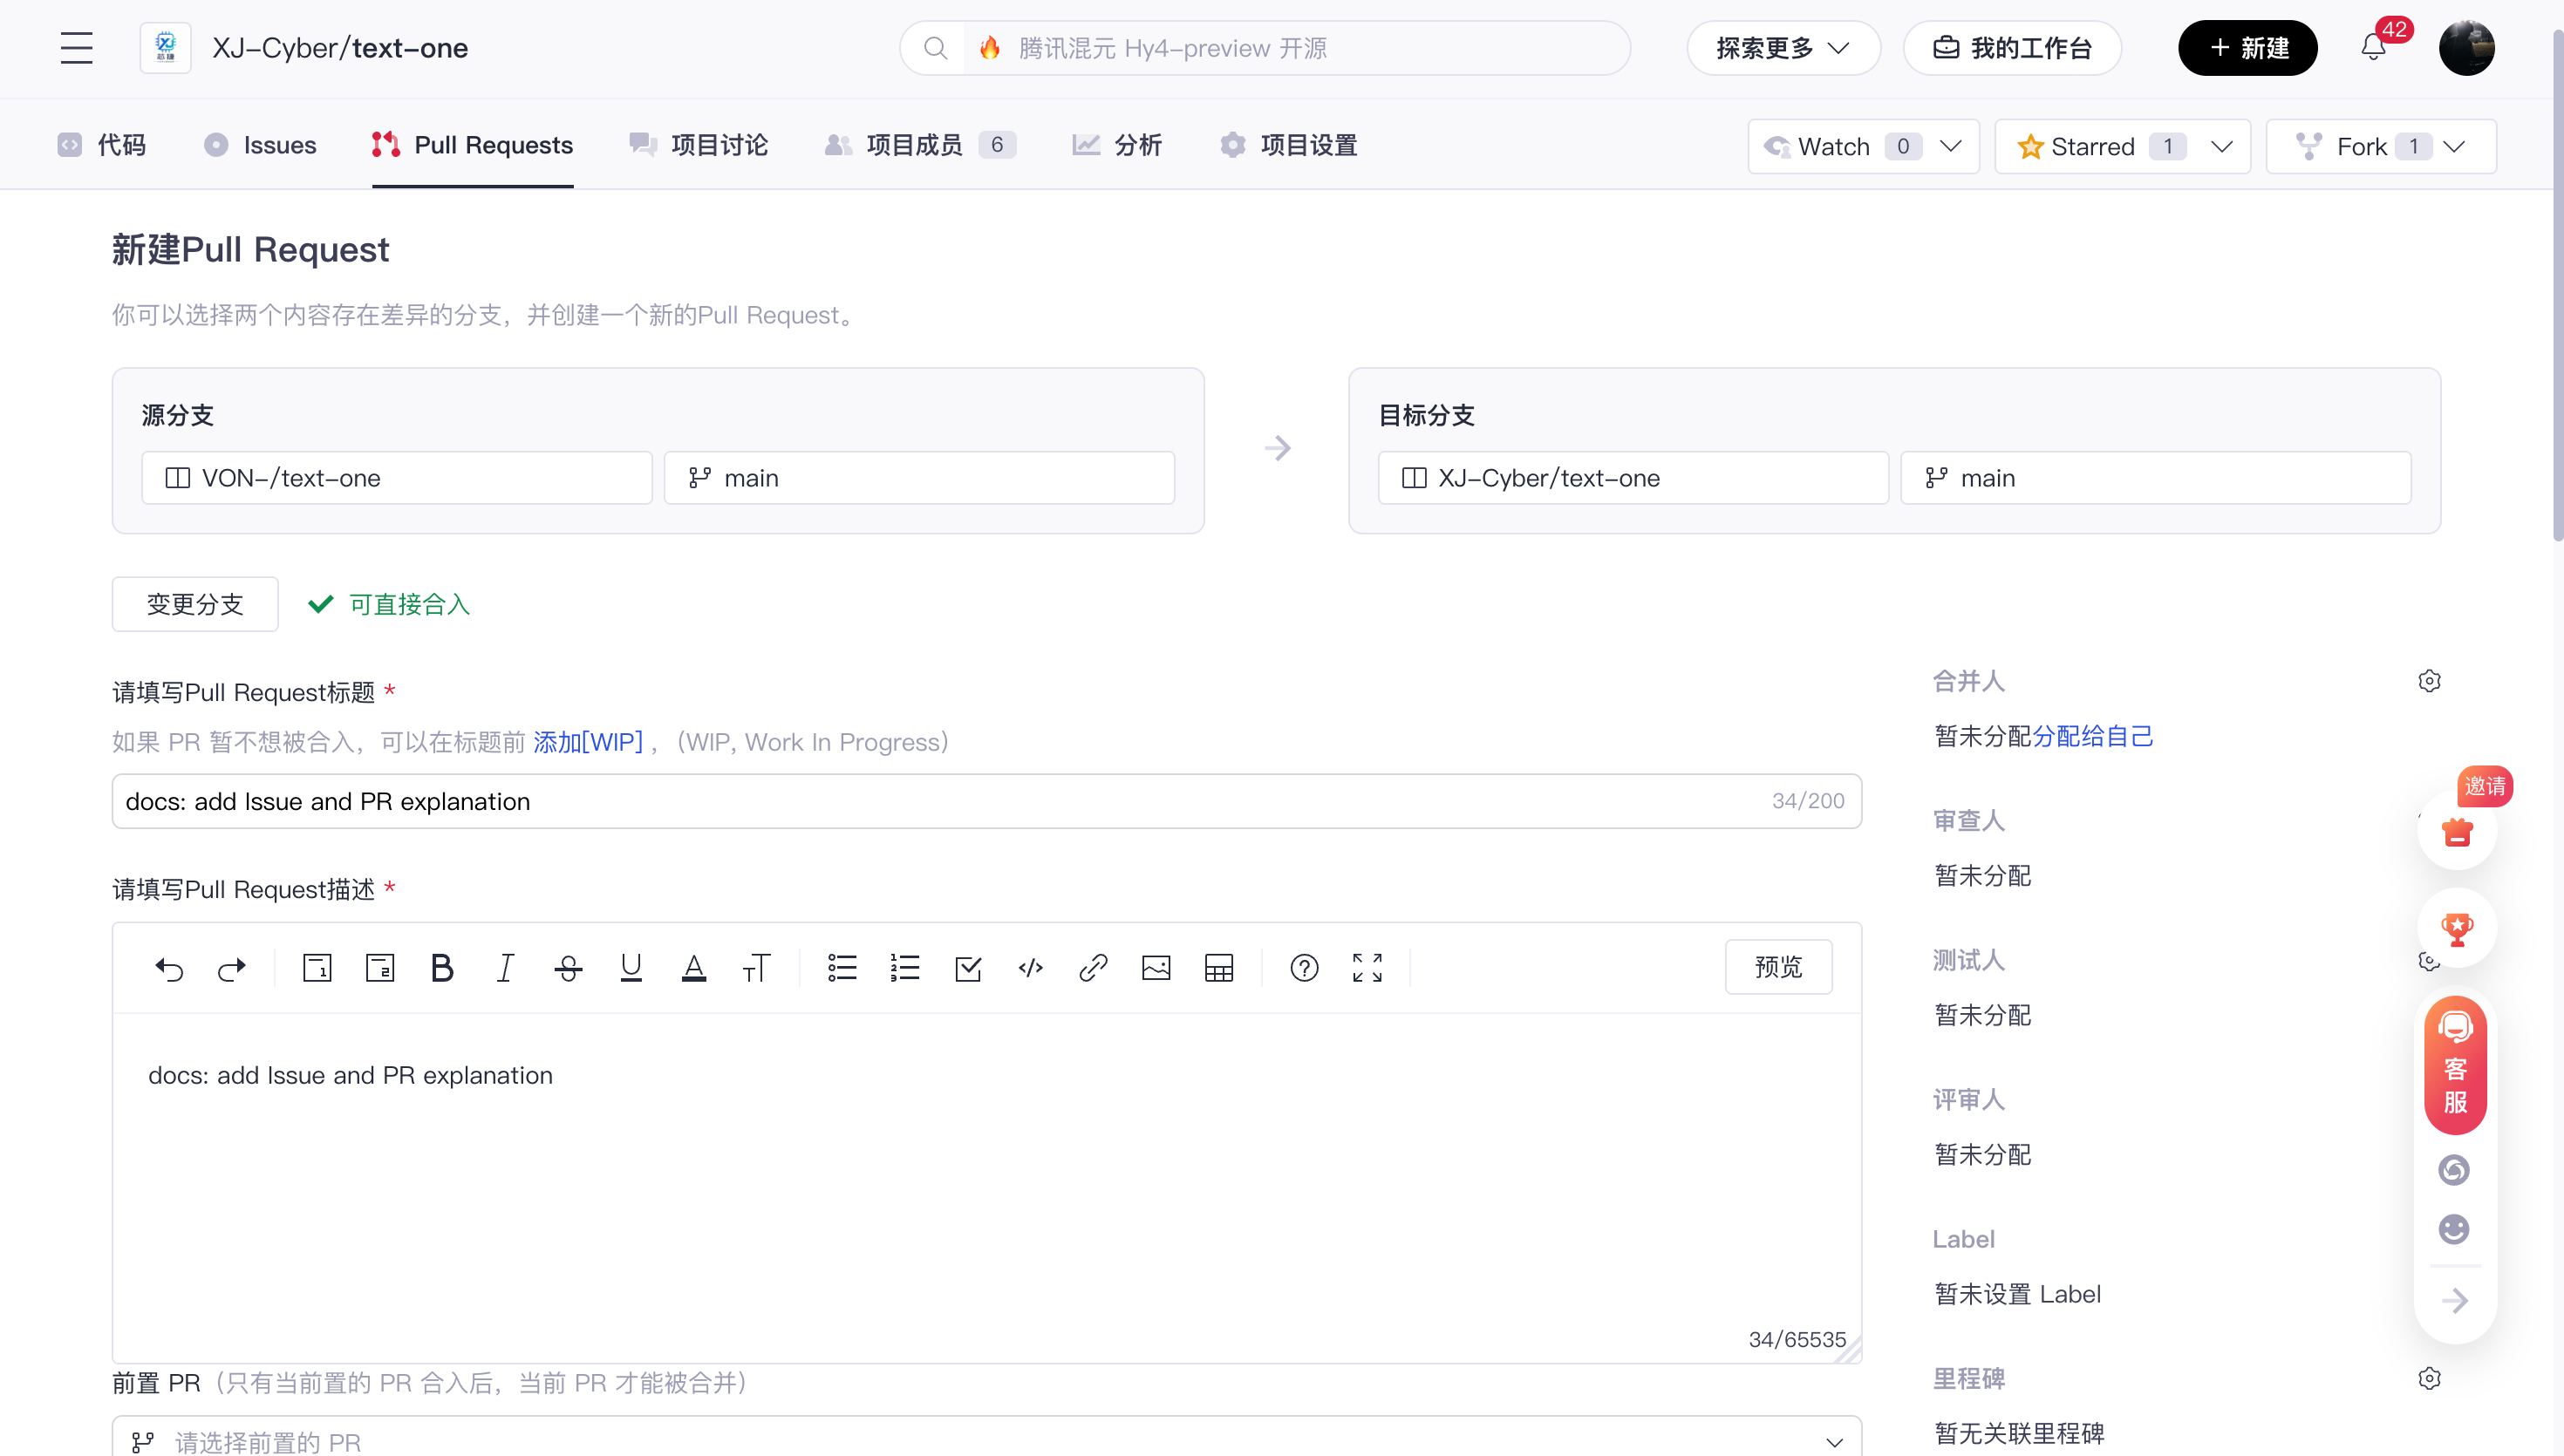This screenshot has width=2564, height=1456.
Task: Open the text color tool
Action: (694, 968)
